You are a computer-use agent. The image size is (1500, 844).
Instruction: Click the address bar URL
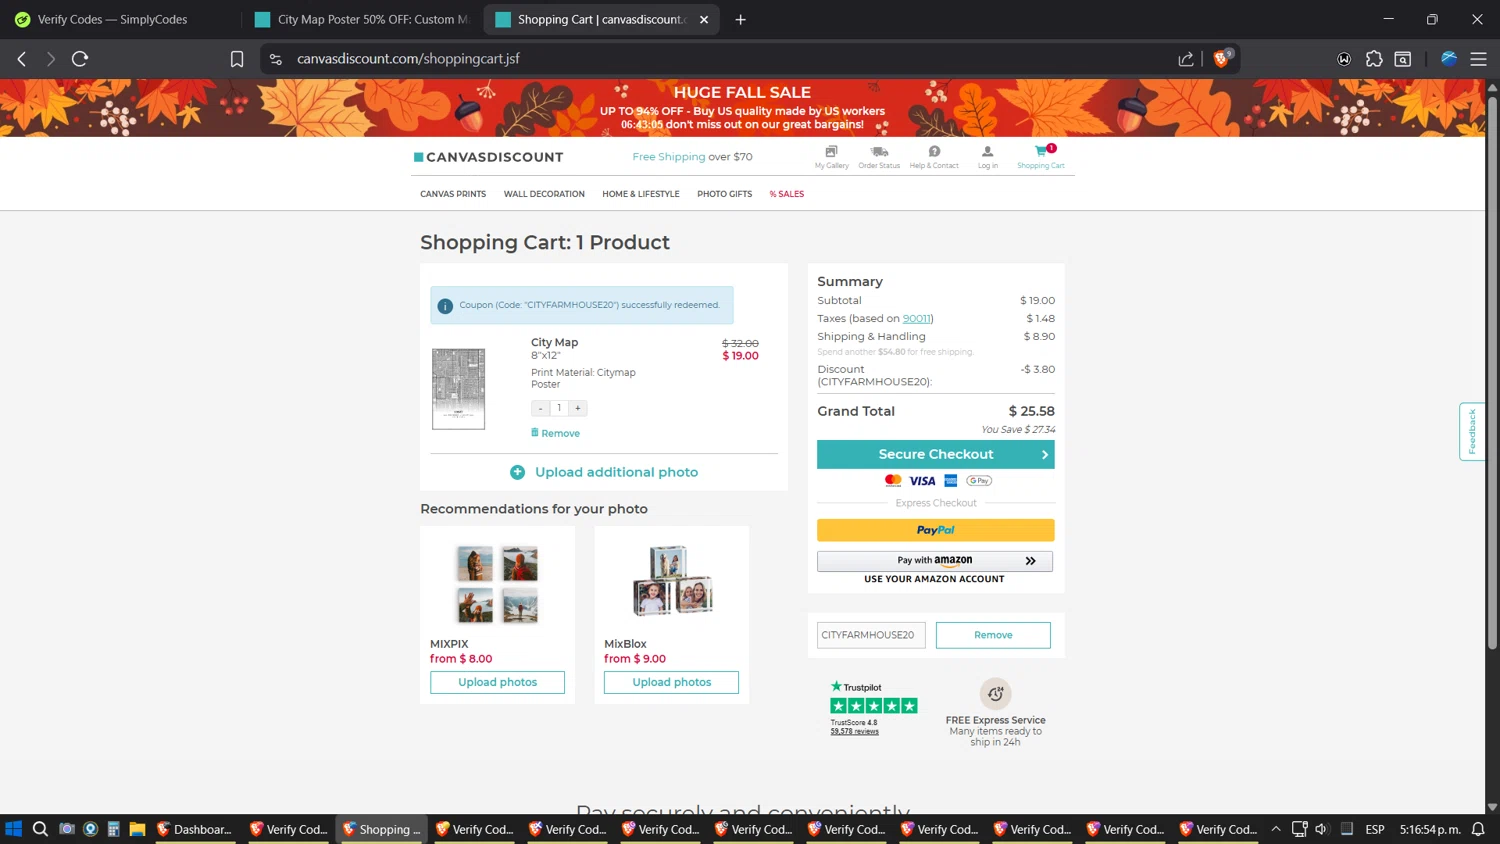point(408,59)
